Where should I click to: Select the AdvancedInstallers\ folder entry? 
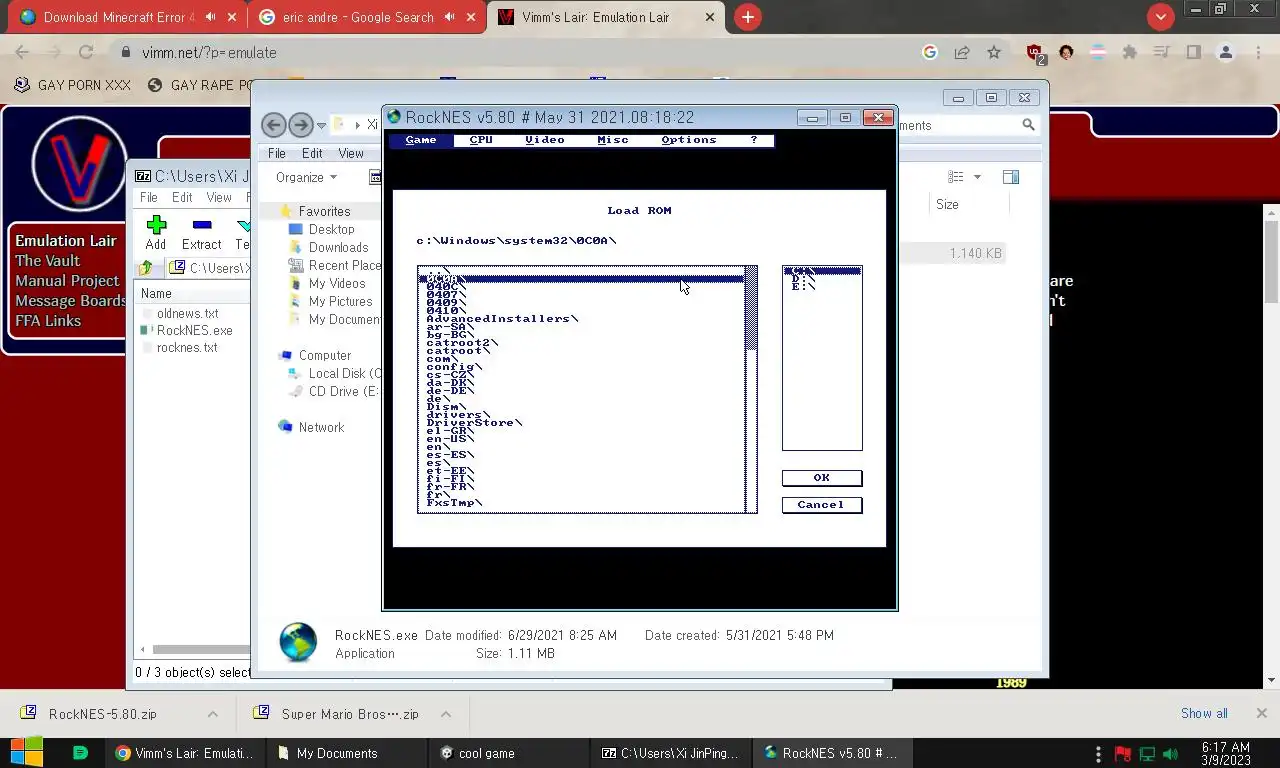click(x=502, y=319)
